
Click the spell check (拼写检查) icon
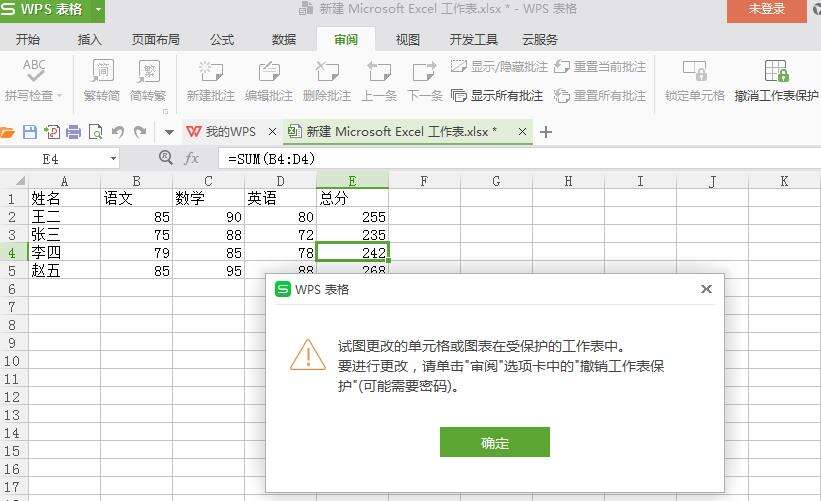pyautogui.click(x=34, y=71)
